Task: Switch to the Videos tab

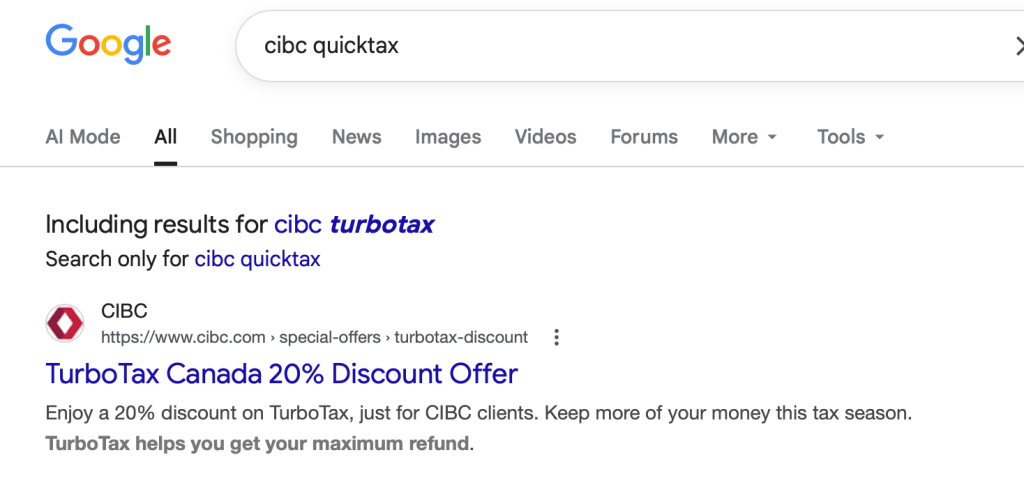Action: [x=545, y=137]
